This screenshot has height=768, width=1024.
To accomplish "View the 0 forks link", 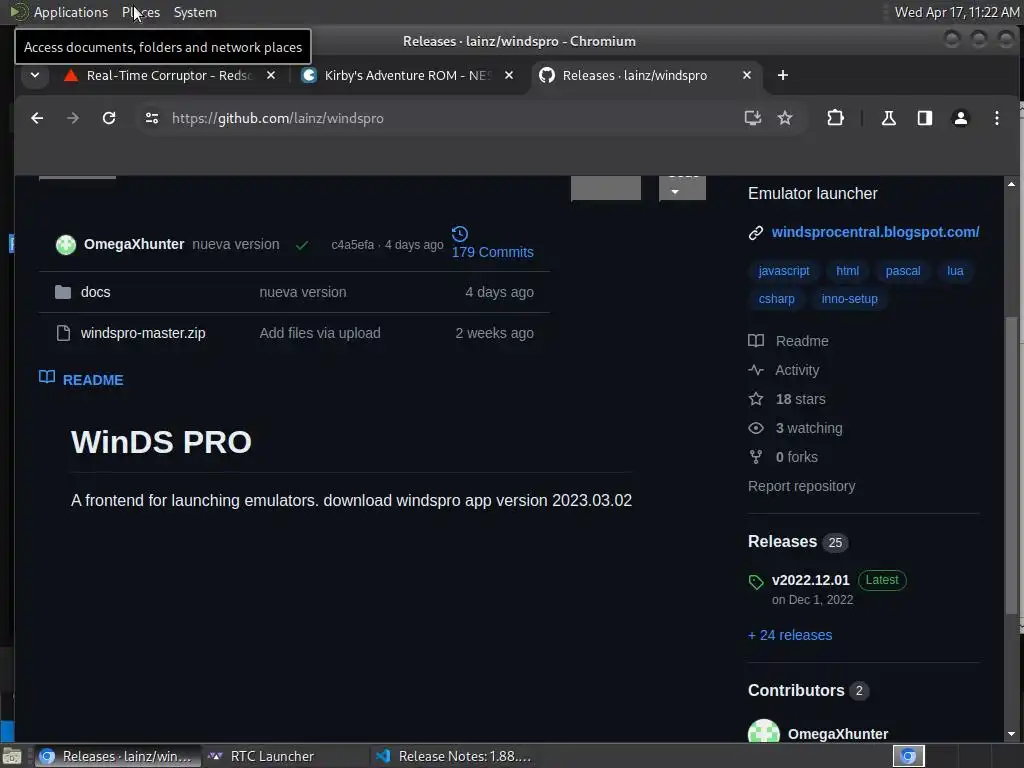I will point(783,457).
